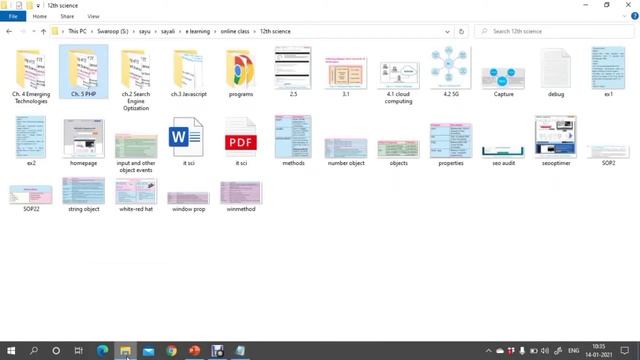Open the Share ribbon tab

(x=67, y=16)
